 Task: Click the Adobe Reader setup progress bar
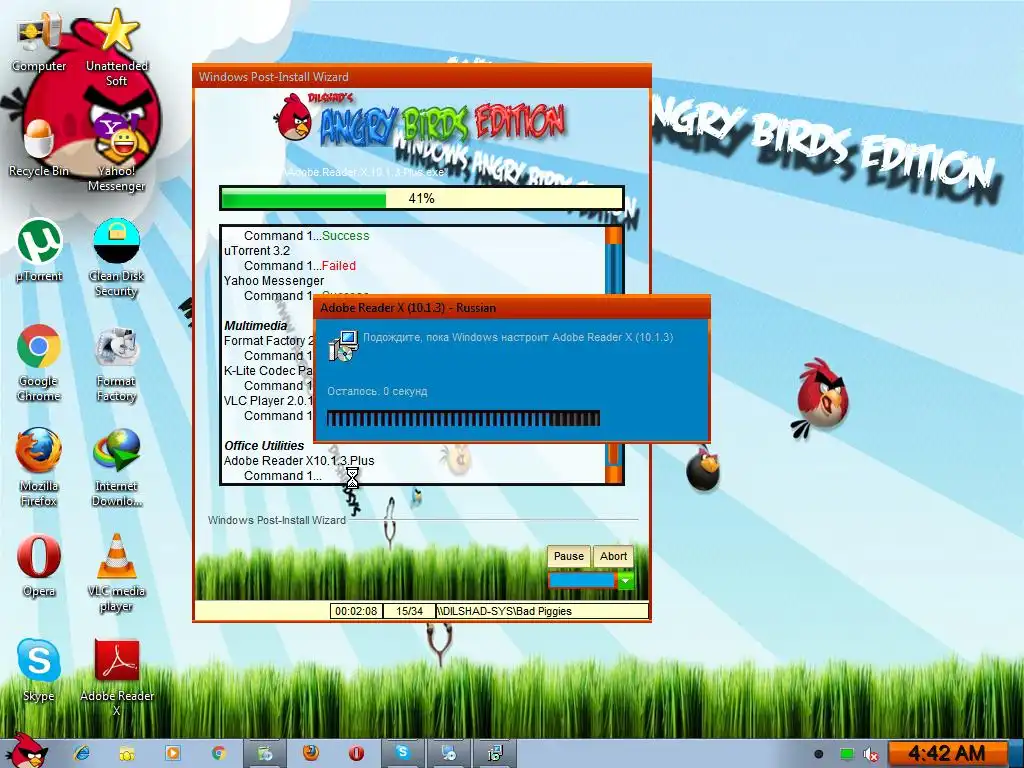[x=463, y=418]
